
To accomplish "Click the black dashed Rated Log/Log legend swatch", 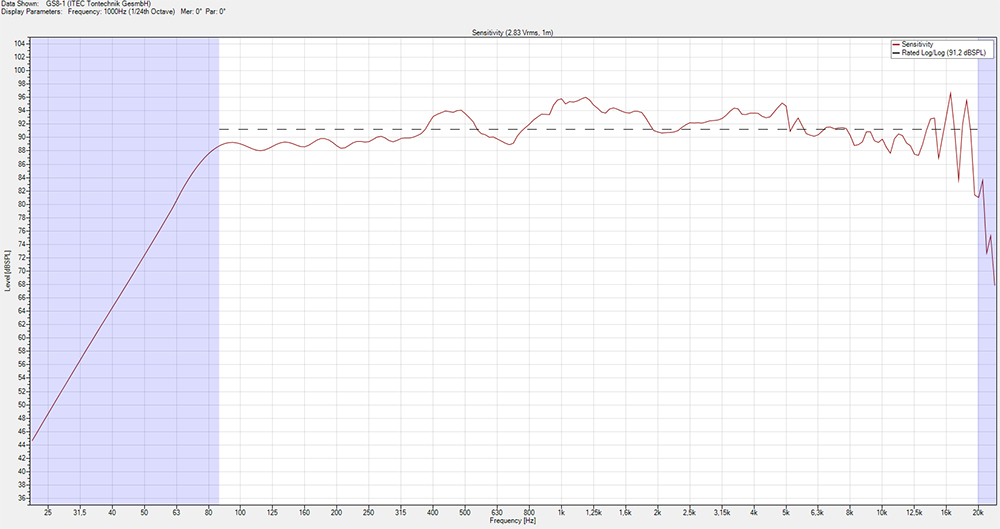I will pyautogui.click(x=895, y=53).
